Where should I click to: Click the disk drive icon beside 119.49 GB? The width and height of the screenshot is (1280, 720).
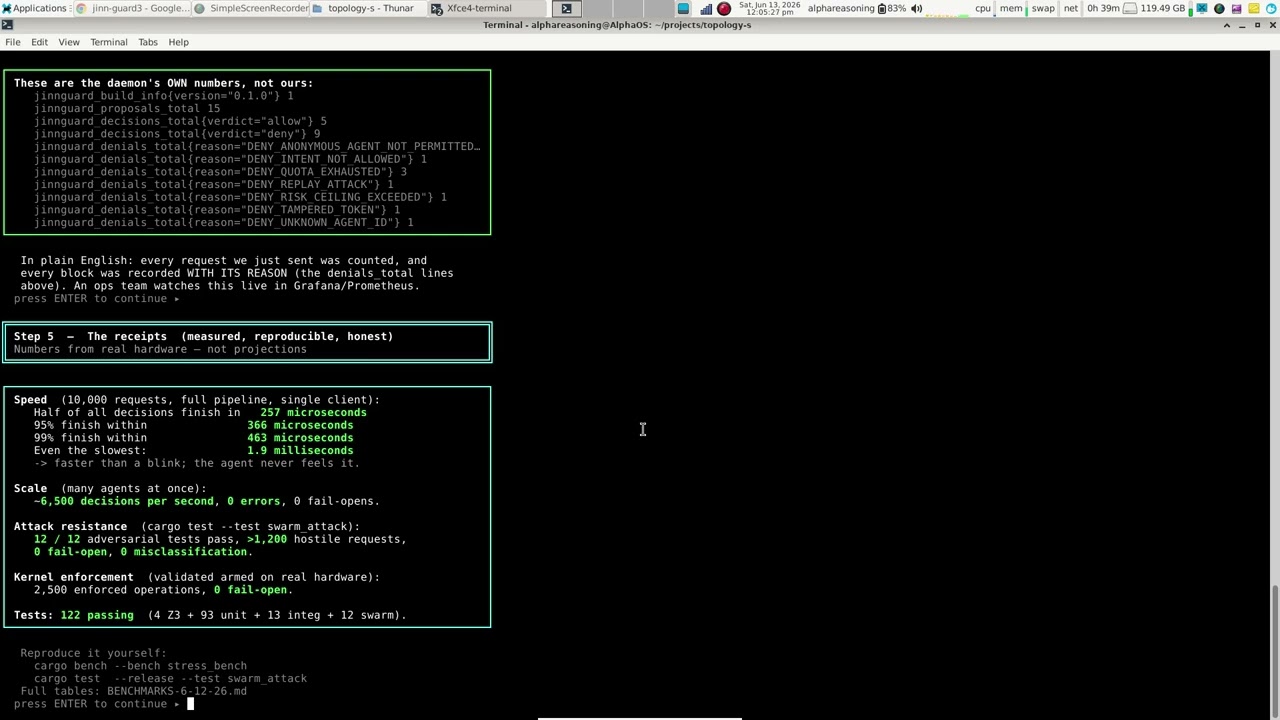click(1130, 8)
